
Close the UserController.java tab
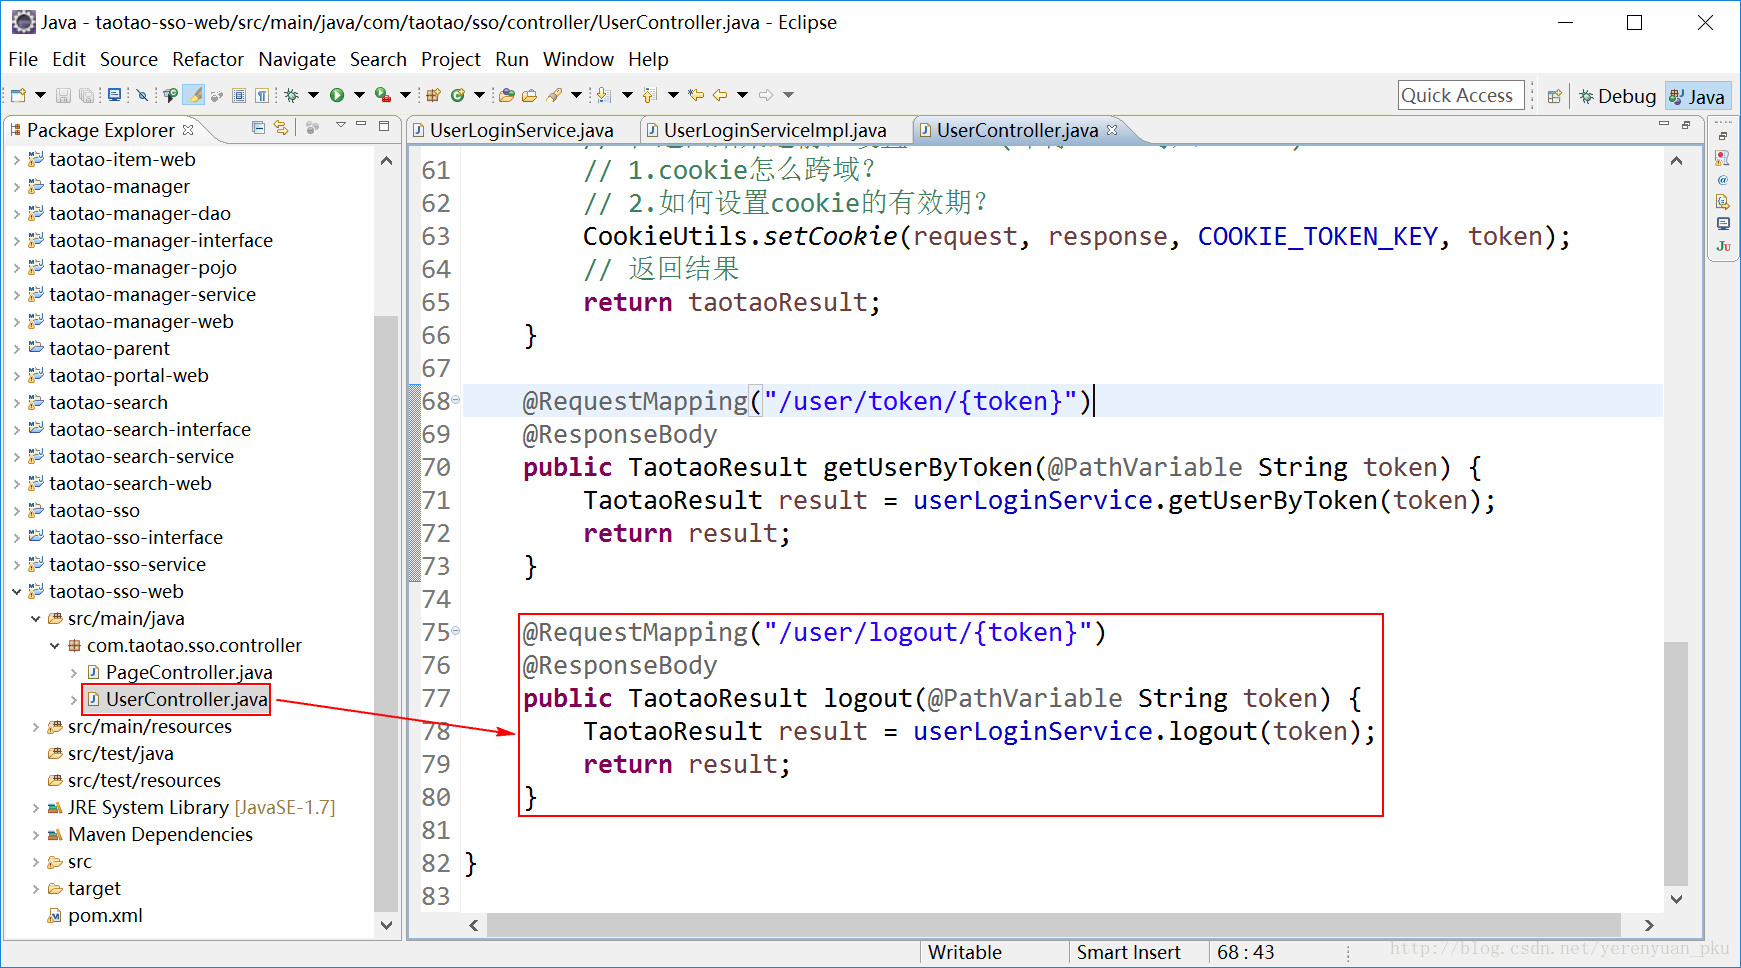point(1112,130)
